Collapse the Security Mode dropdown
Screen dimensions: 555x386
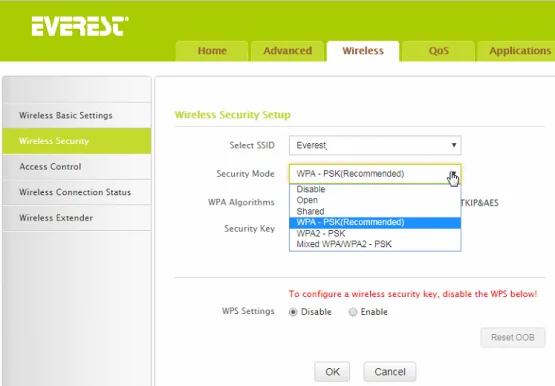[x=375, y=174]
